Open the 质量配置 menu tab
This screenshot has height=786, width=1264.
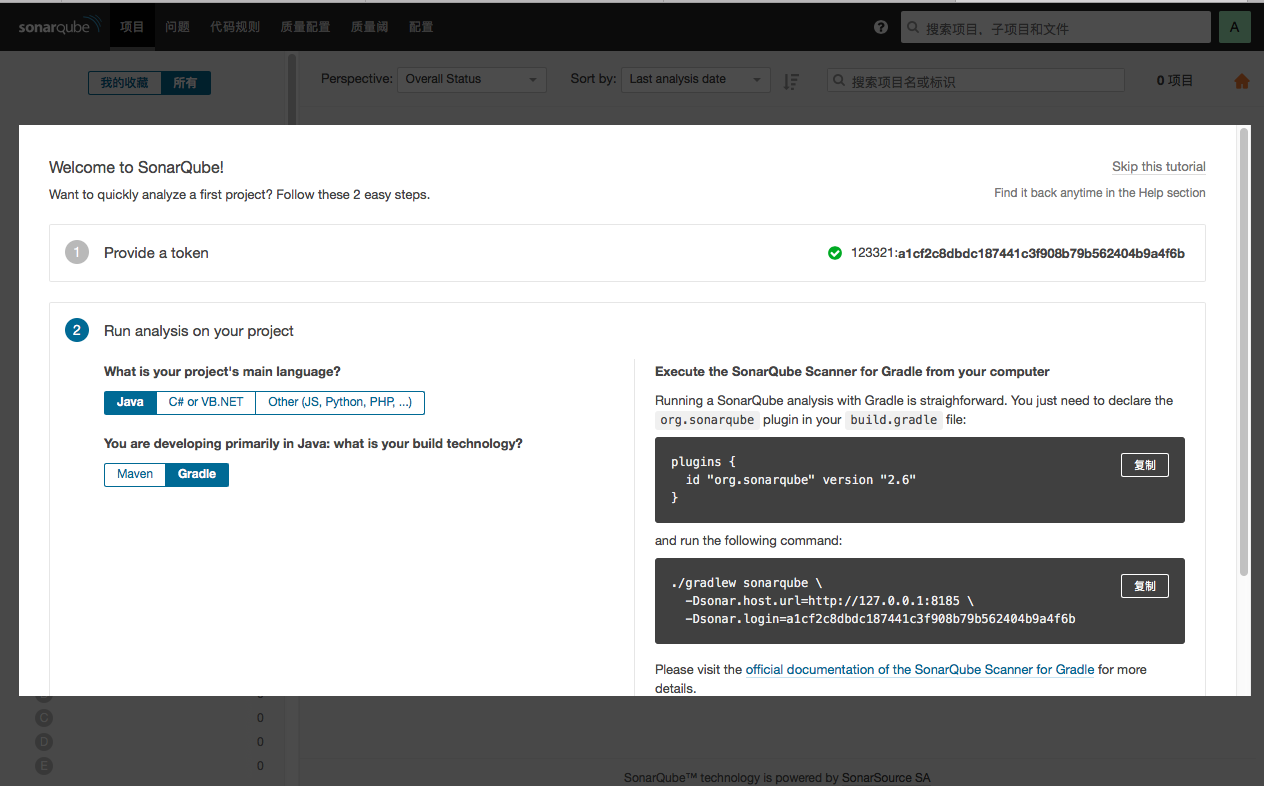pos(305,27)
